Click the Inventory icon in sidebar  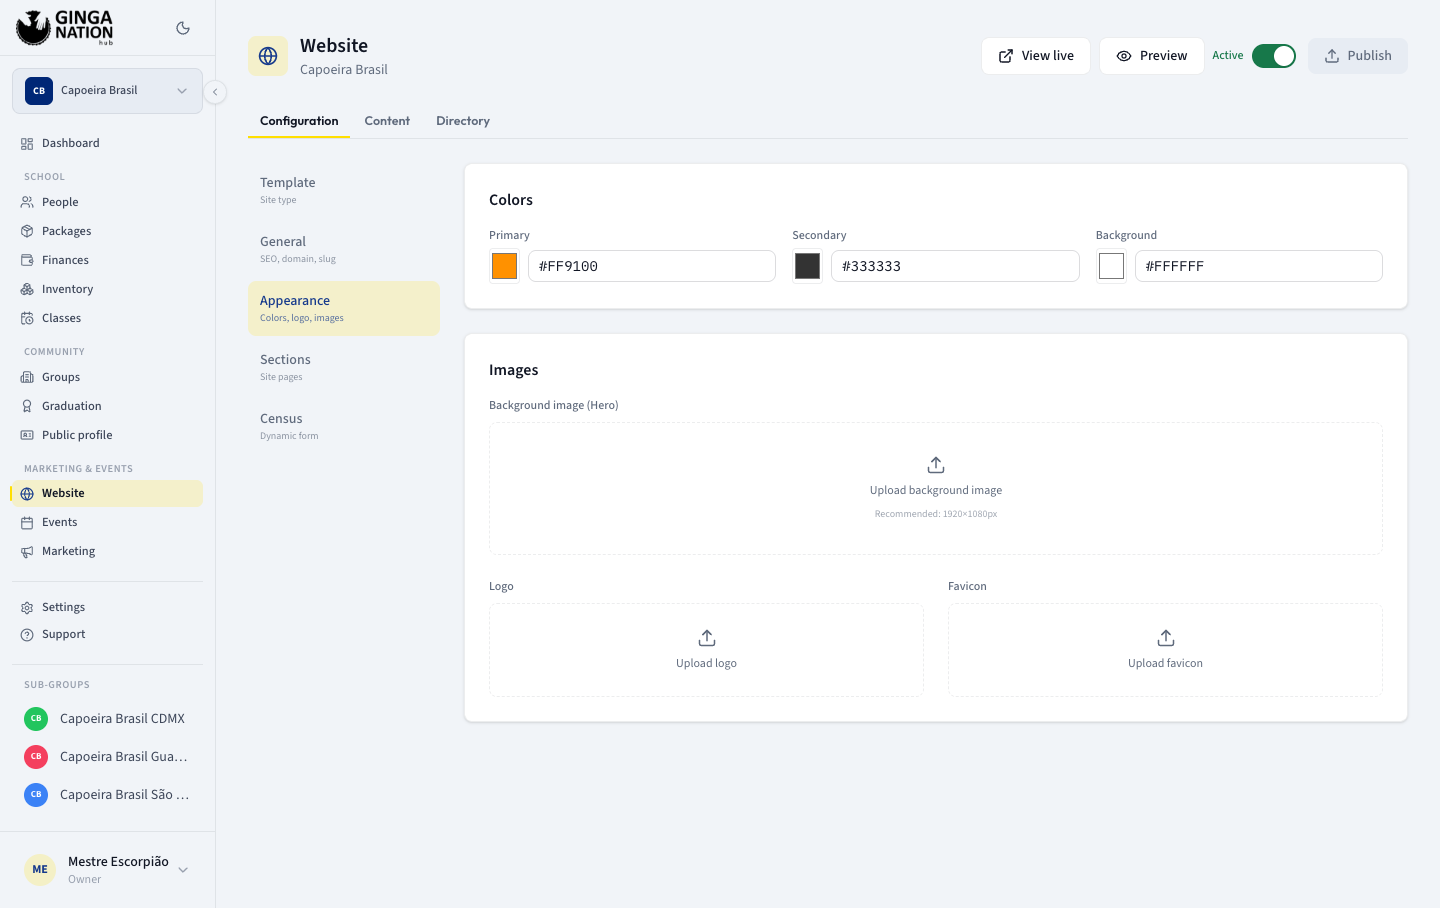pyautogui.click(x=27, y=289)
